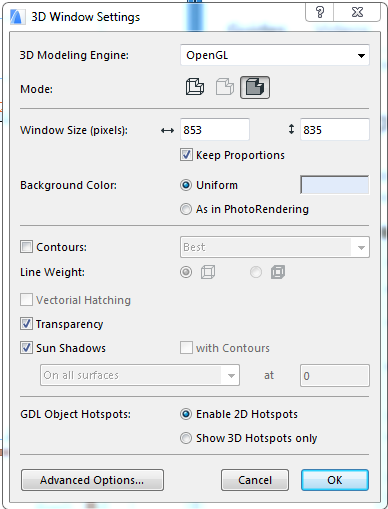
Task: Select Enable 2D Hotspots radio button
Action: (x=186, y=414)
